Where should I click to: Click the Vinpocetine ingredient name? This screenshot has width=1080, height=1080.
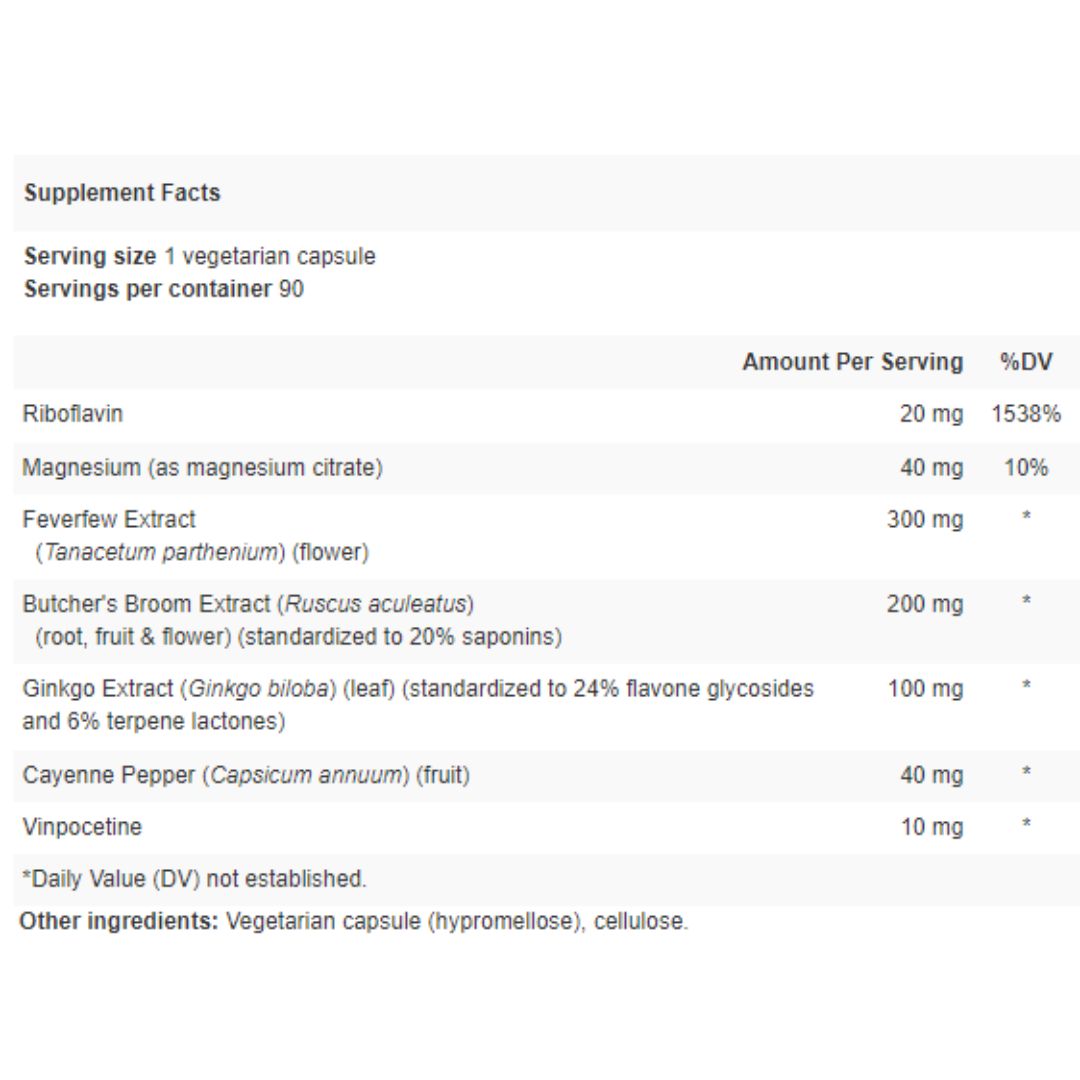[x=82, y=827]
